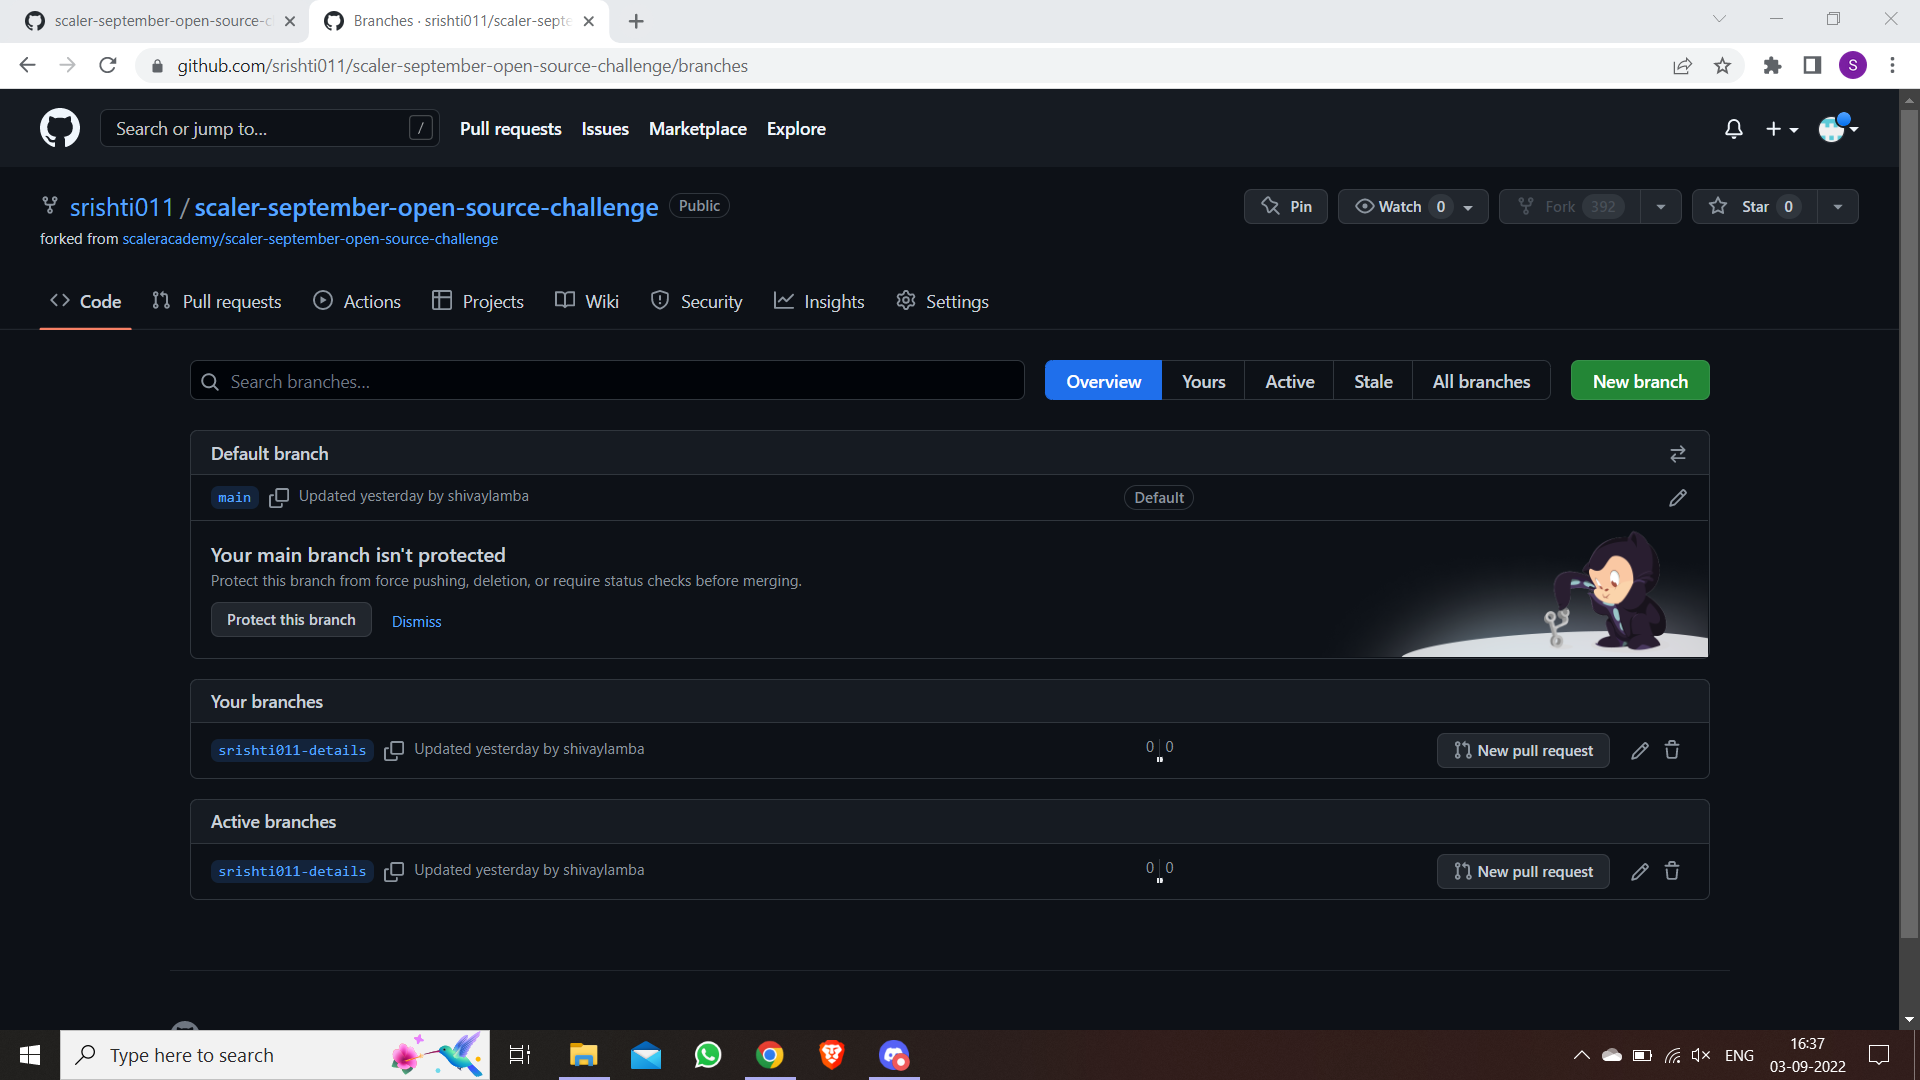The width and height of the screenshot is (1920, 1080).
Task: Copy the main branch name
Action: click(x=279, y=497)
